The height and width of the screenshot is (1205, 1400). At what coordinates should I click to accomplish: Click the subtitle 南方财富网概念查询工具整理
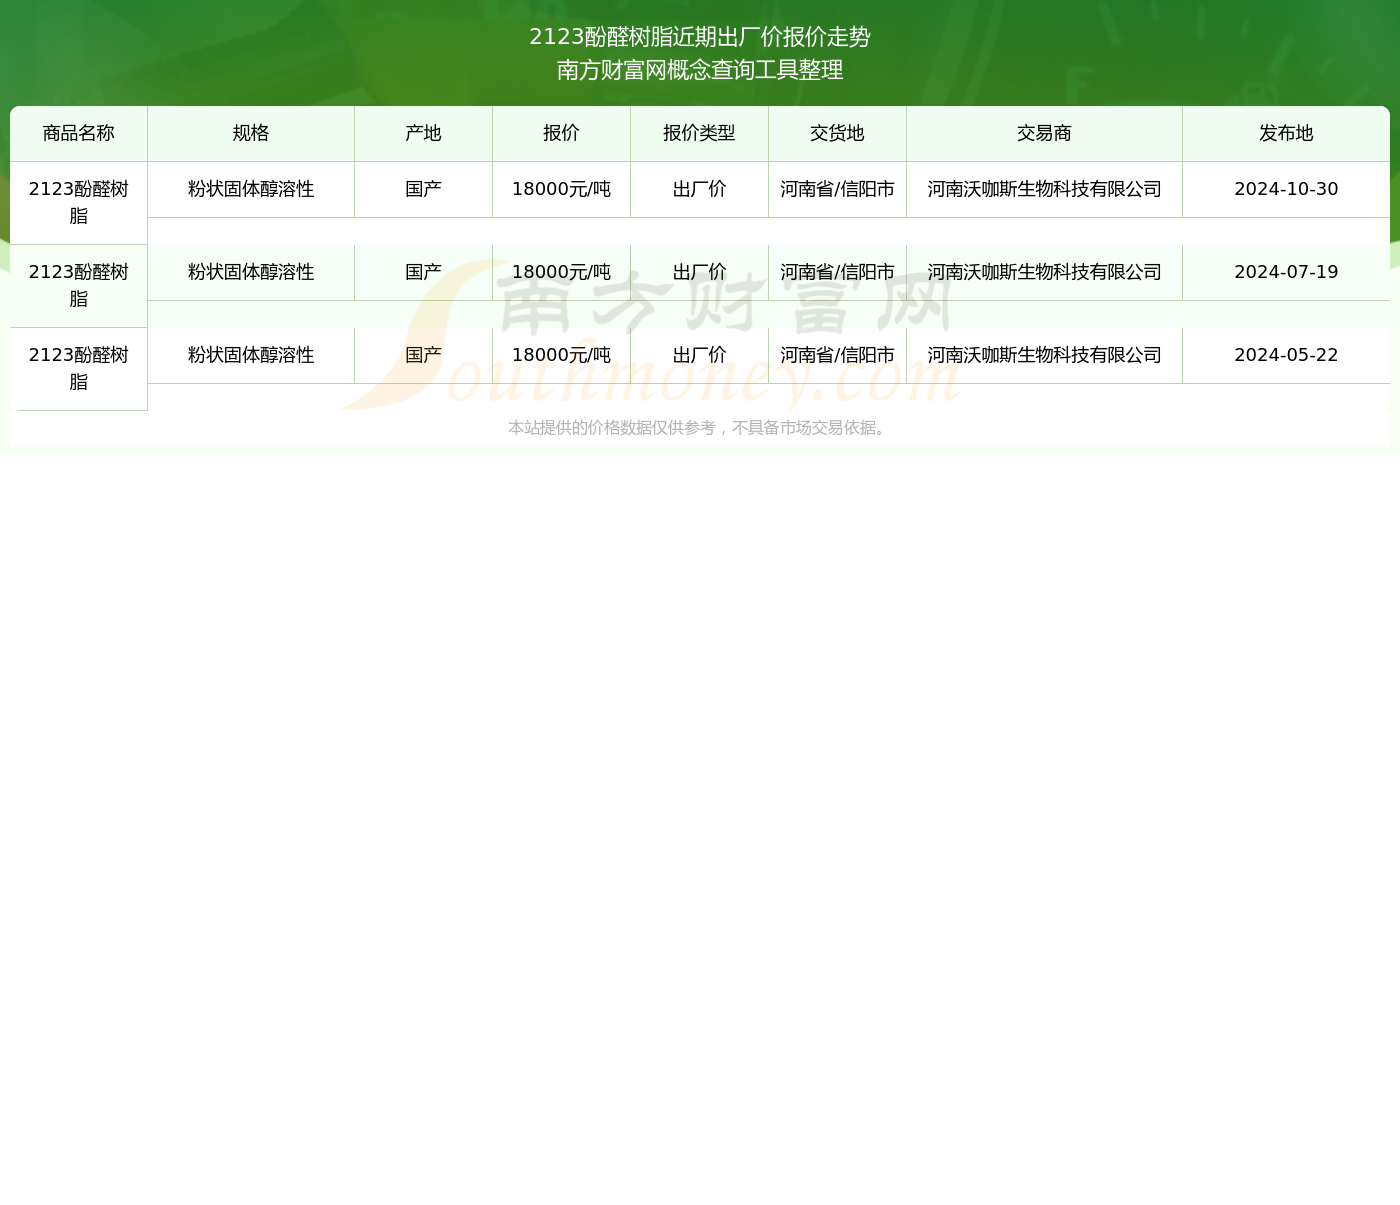700,70
